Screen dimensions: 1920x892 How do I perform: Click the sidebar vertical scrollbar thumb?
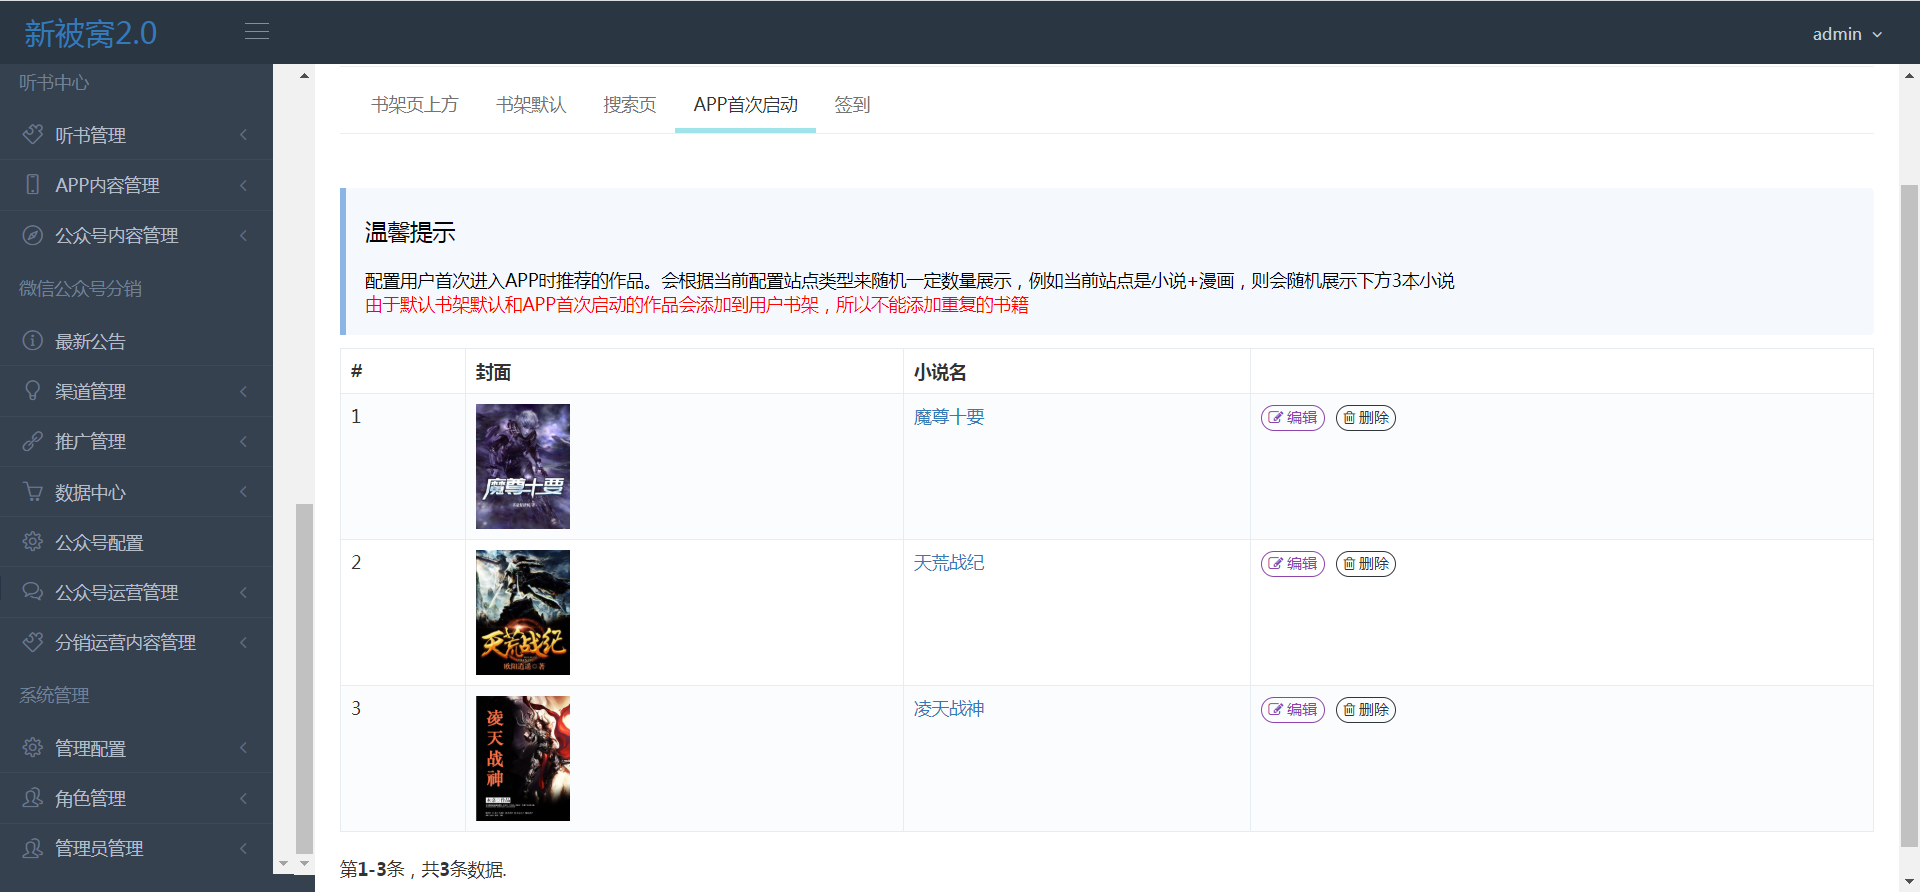[304, 678]
